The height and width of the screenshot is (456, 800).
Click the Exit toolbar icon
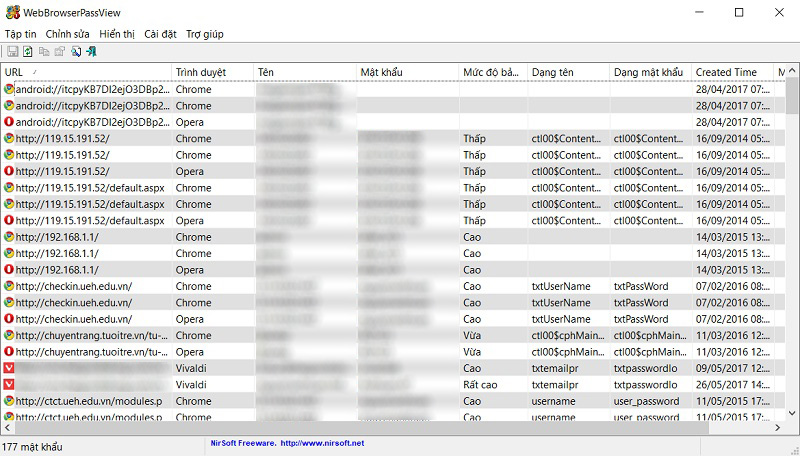(91, 52)
